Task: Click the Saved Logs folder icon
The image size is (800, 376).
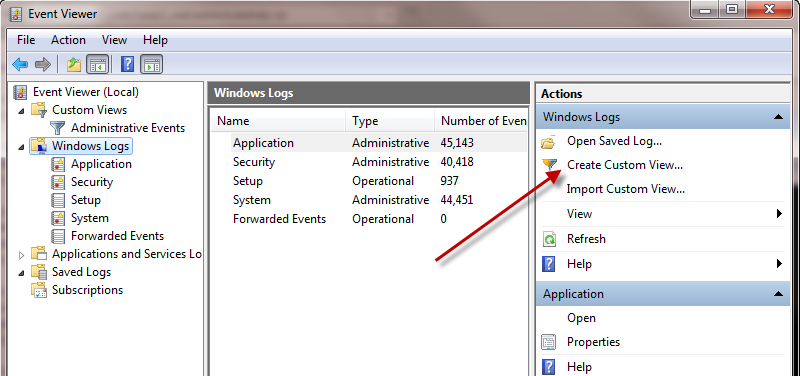Action: (x=39, y=272)
